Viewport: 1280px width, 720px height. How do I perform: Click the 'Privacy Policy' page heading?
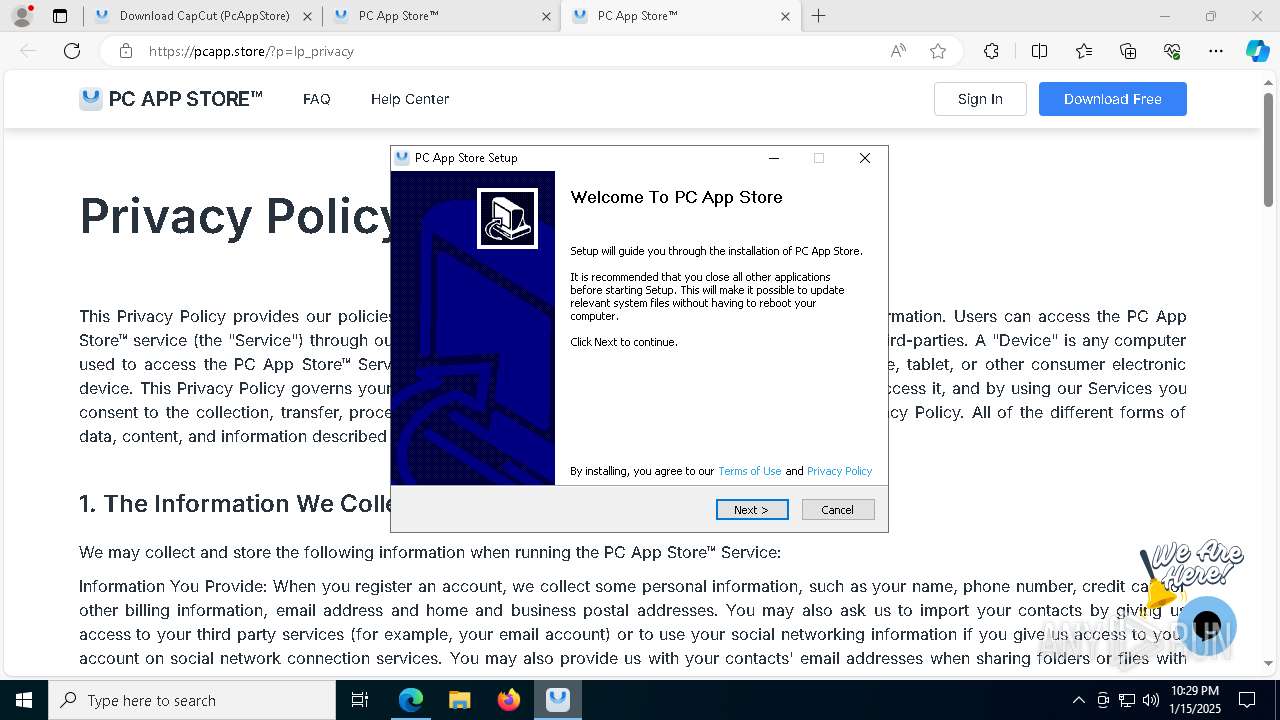tap(238, 215)
